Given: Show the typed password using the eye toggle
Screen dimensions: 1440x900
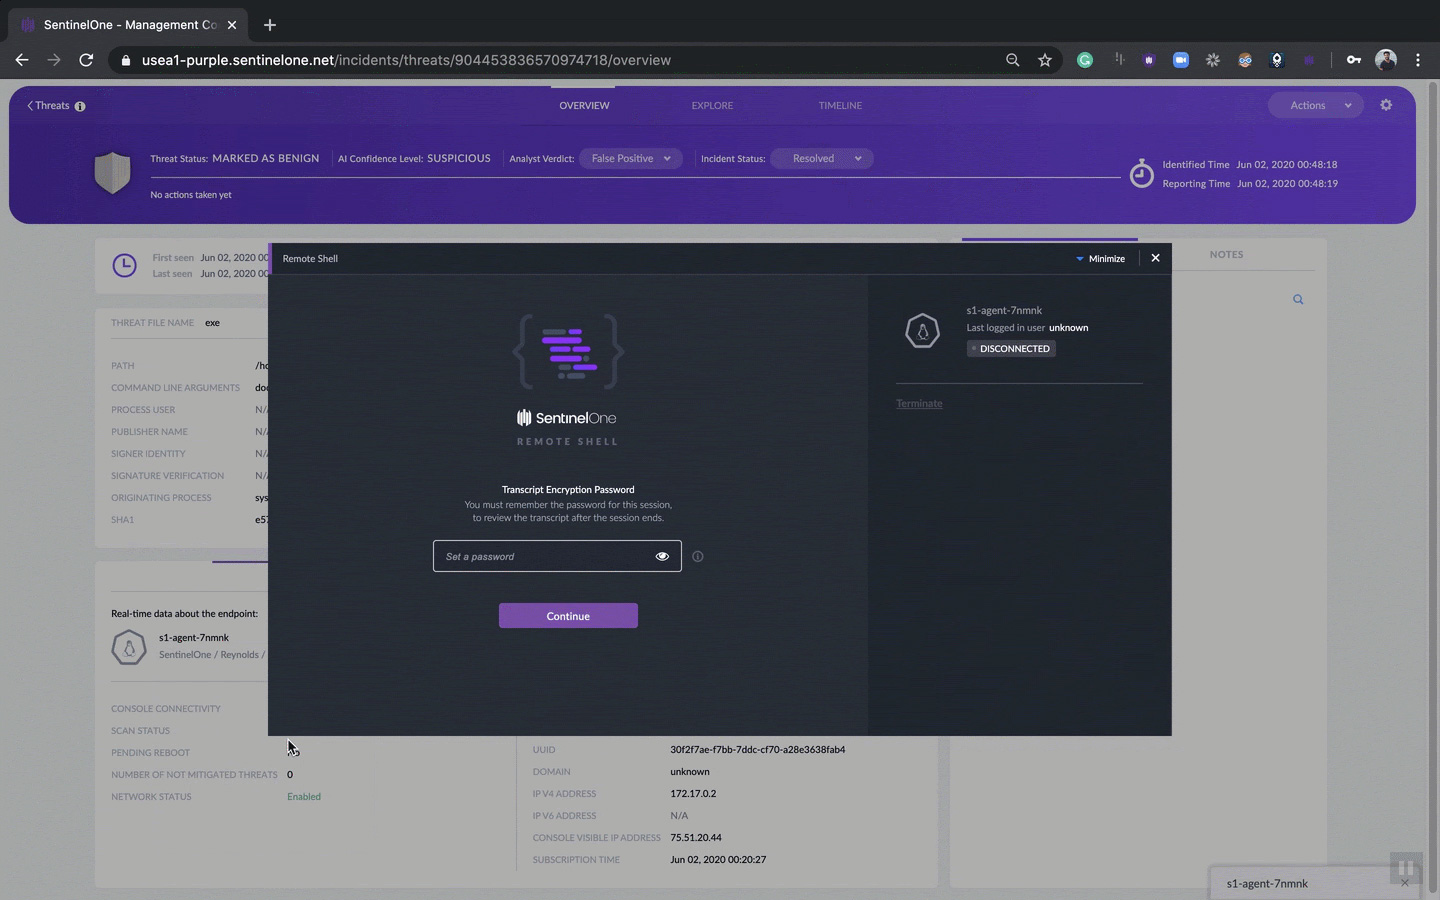Looking at the screenshot, I should point(661,556).
